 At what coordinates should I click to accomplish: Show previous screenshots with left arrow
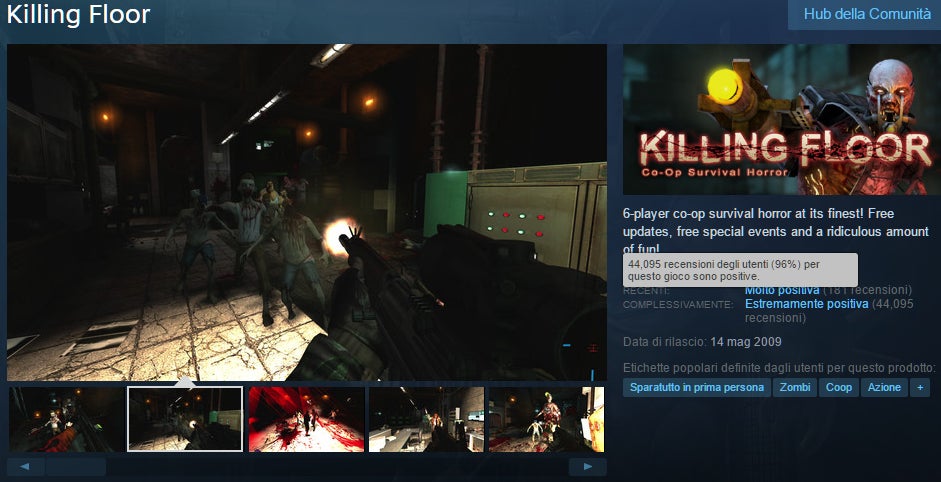pos(26,466)
